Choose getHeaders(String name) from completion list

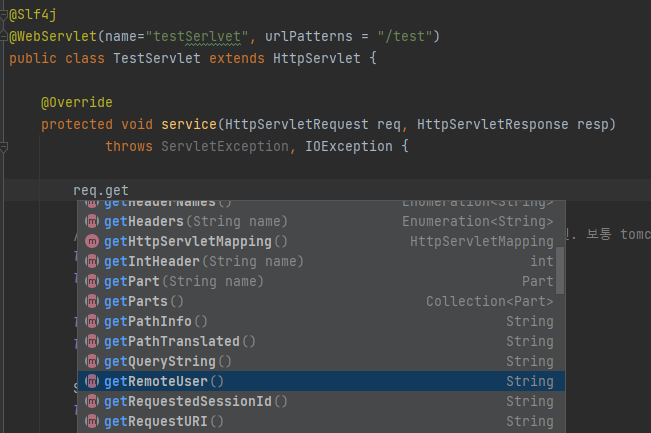pyautogui.click(x=321, y=221)
